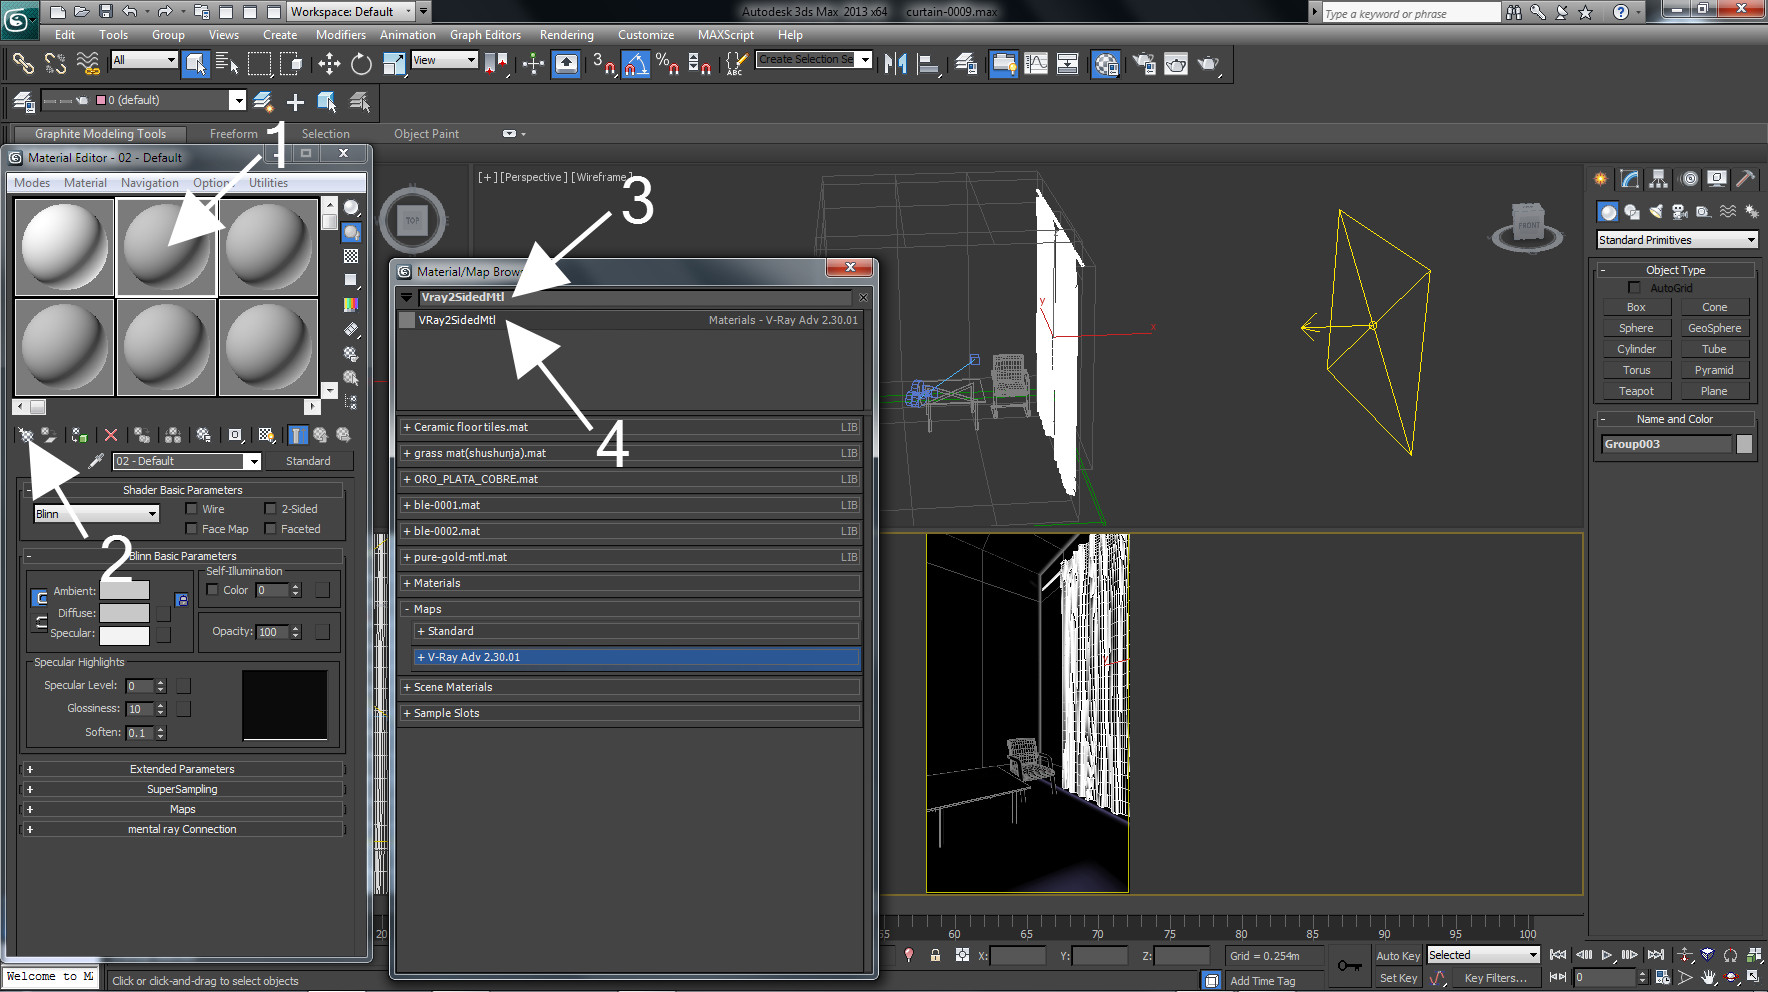Screen dimensions: 1768x992
Task: Enable the Faceted checkbox
Action: point(270,529)
